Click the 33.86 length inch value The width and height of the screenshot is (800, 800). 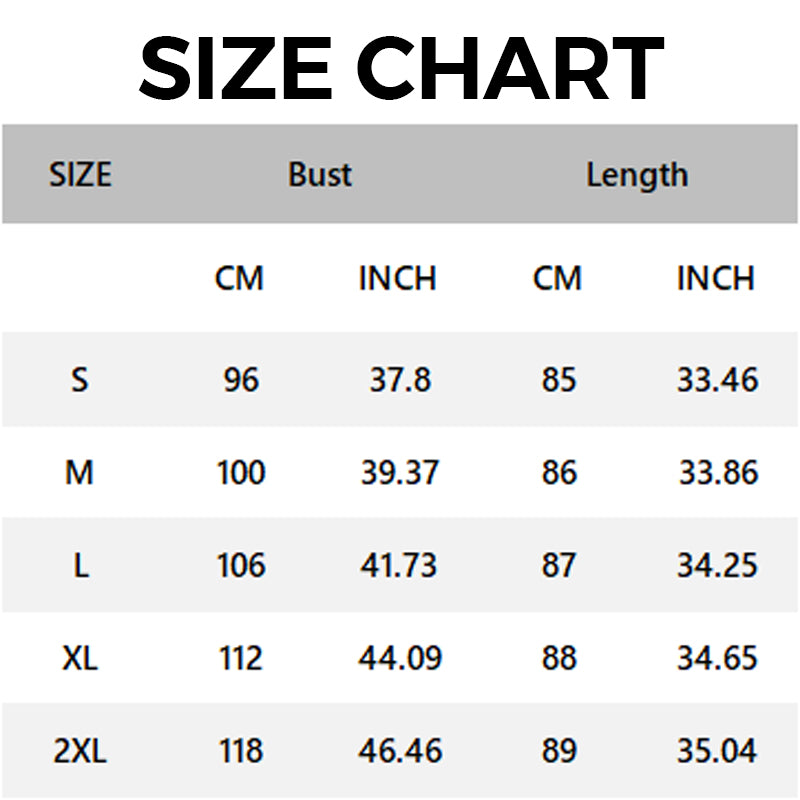pos(718,472)
